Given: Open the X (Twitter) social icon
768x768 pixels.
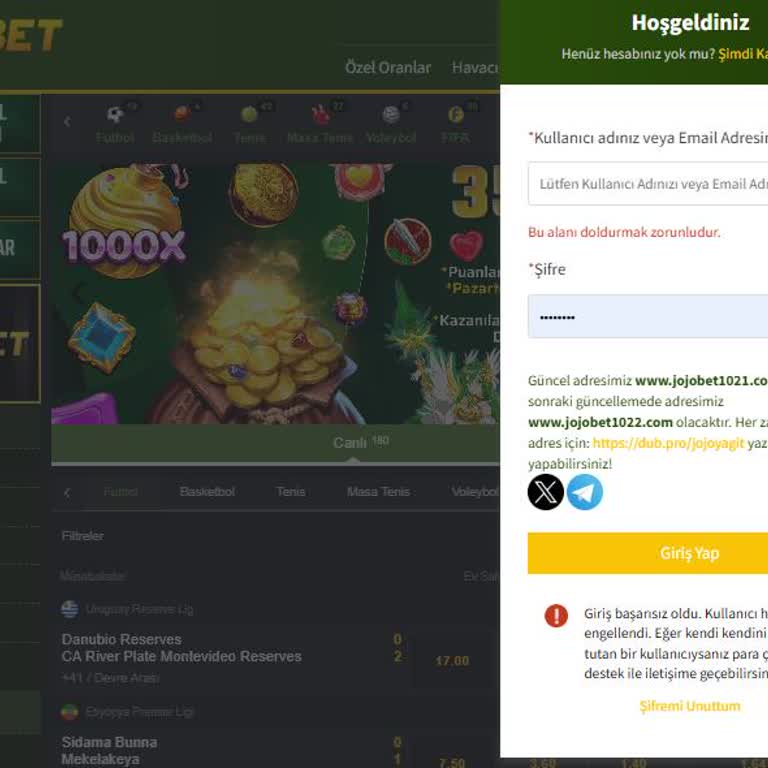Looking at the screenshot, I should point(545,492).
